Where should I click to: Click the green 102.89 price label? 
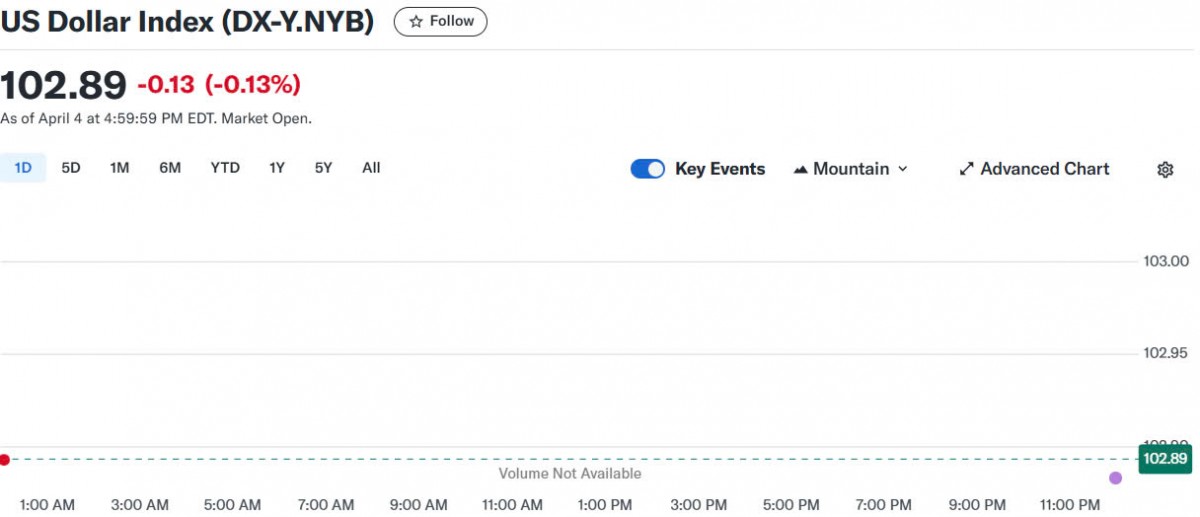pyautogui.click(x=1165, y=459)
